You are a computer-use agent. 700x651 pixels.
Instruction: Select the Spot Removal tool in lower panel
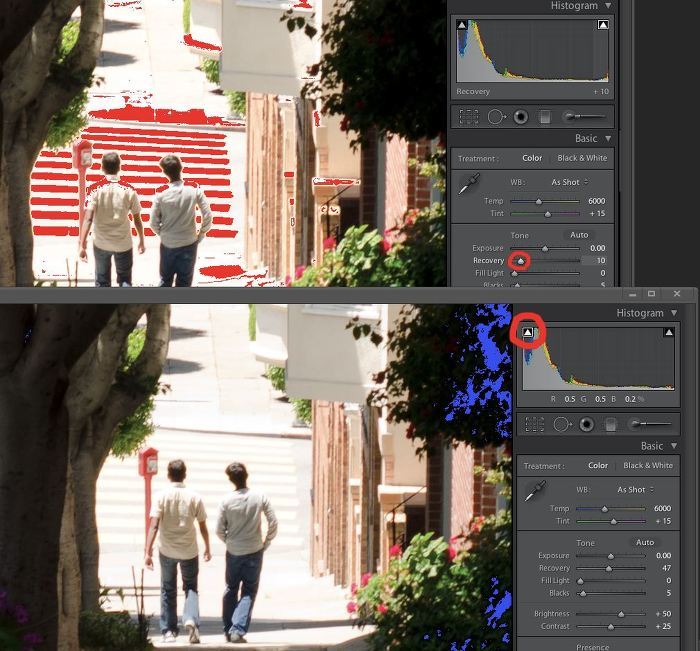562,424
